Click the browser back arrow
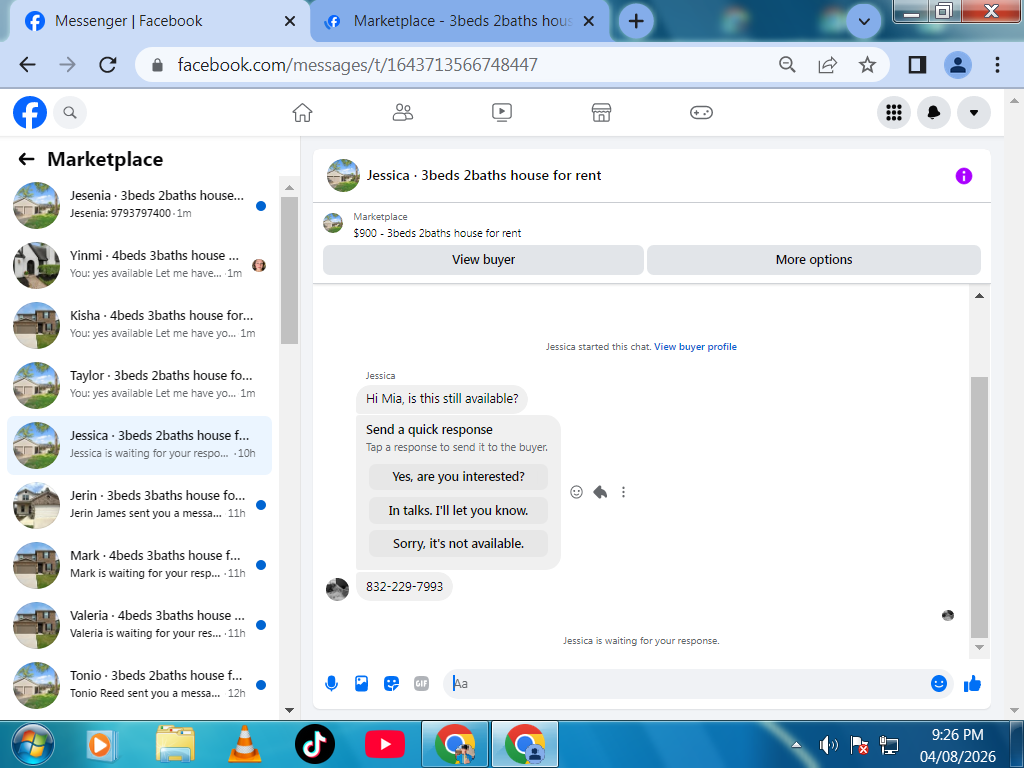Image resolution: width=1024 pixels, height=768 pixels. click(27, 65)
